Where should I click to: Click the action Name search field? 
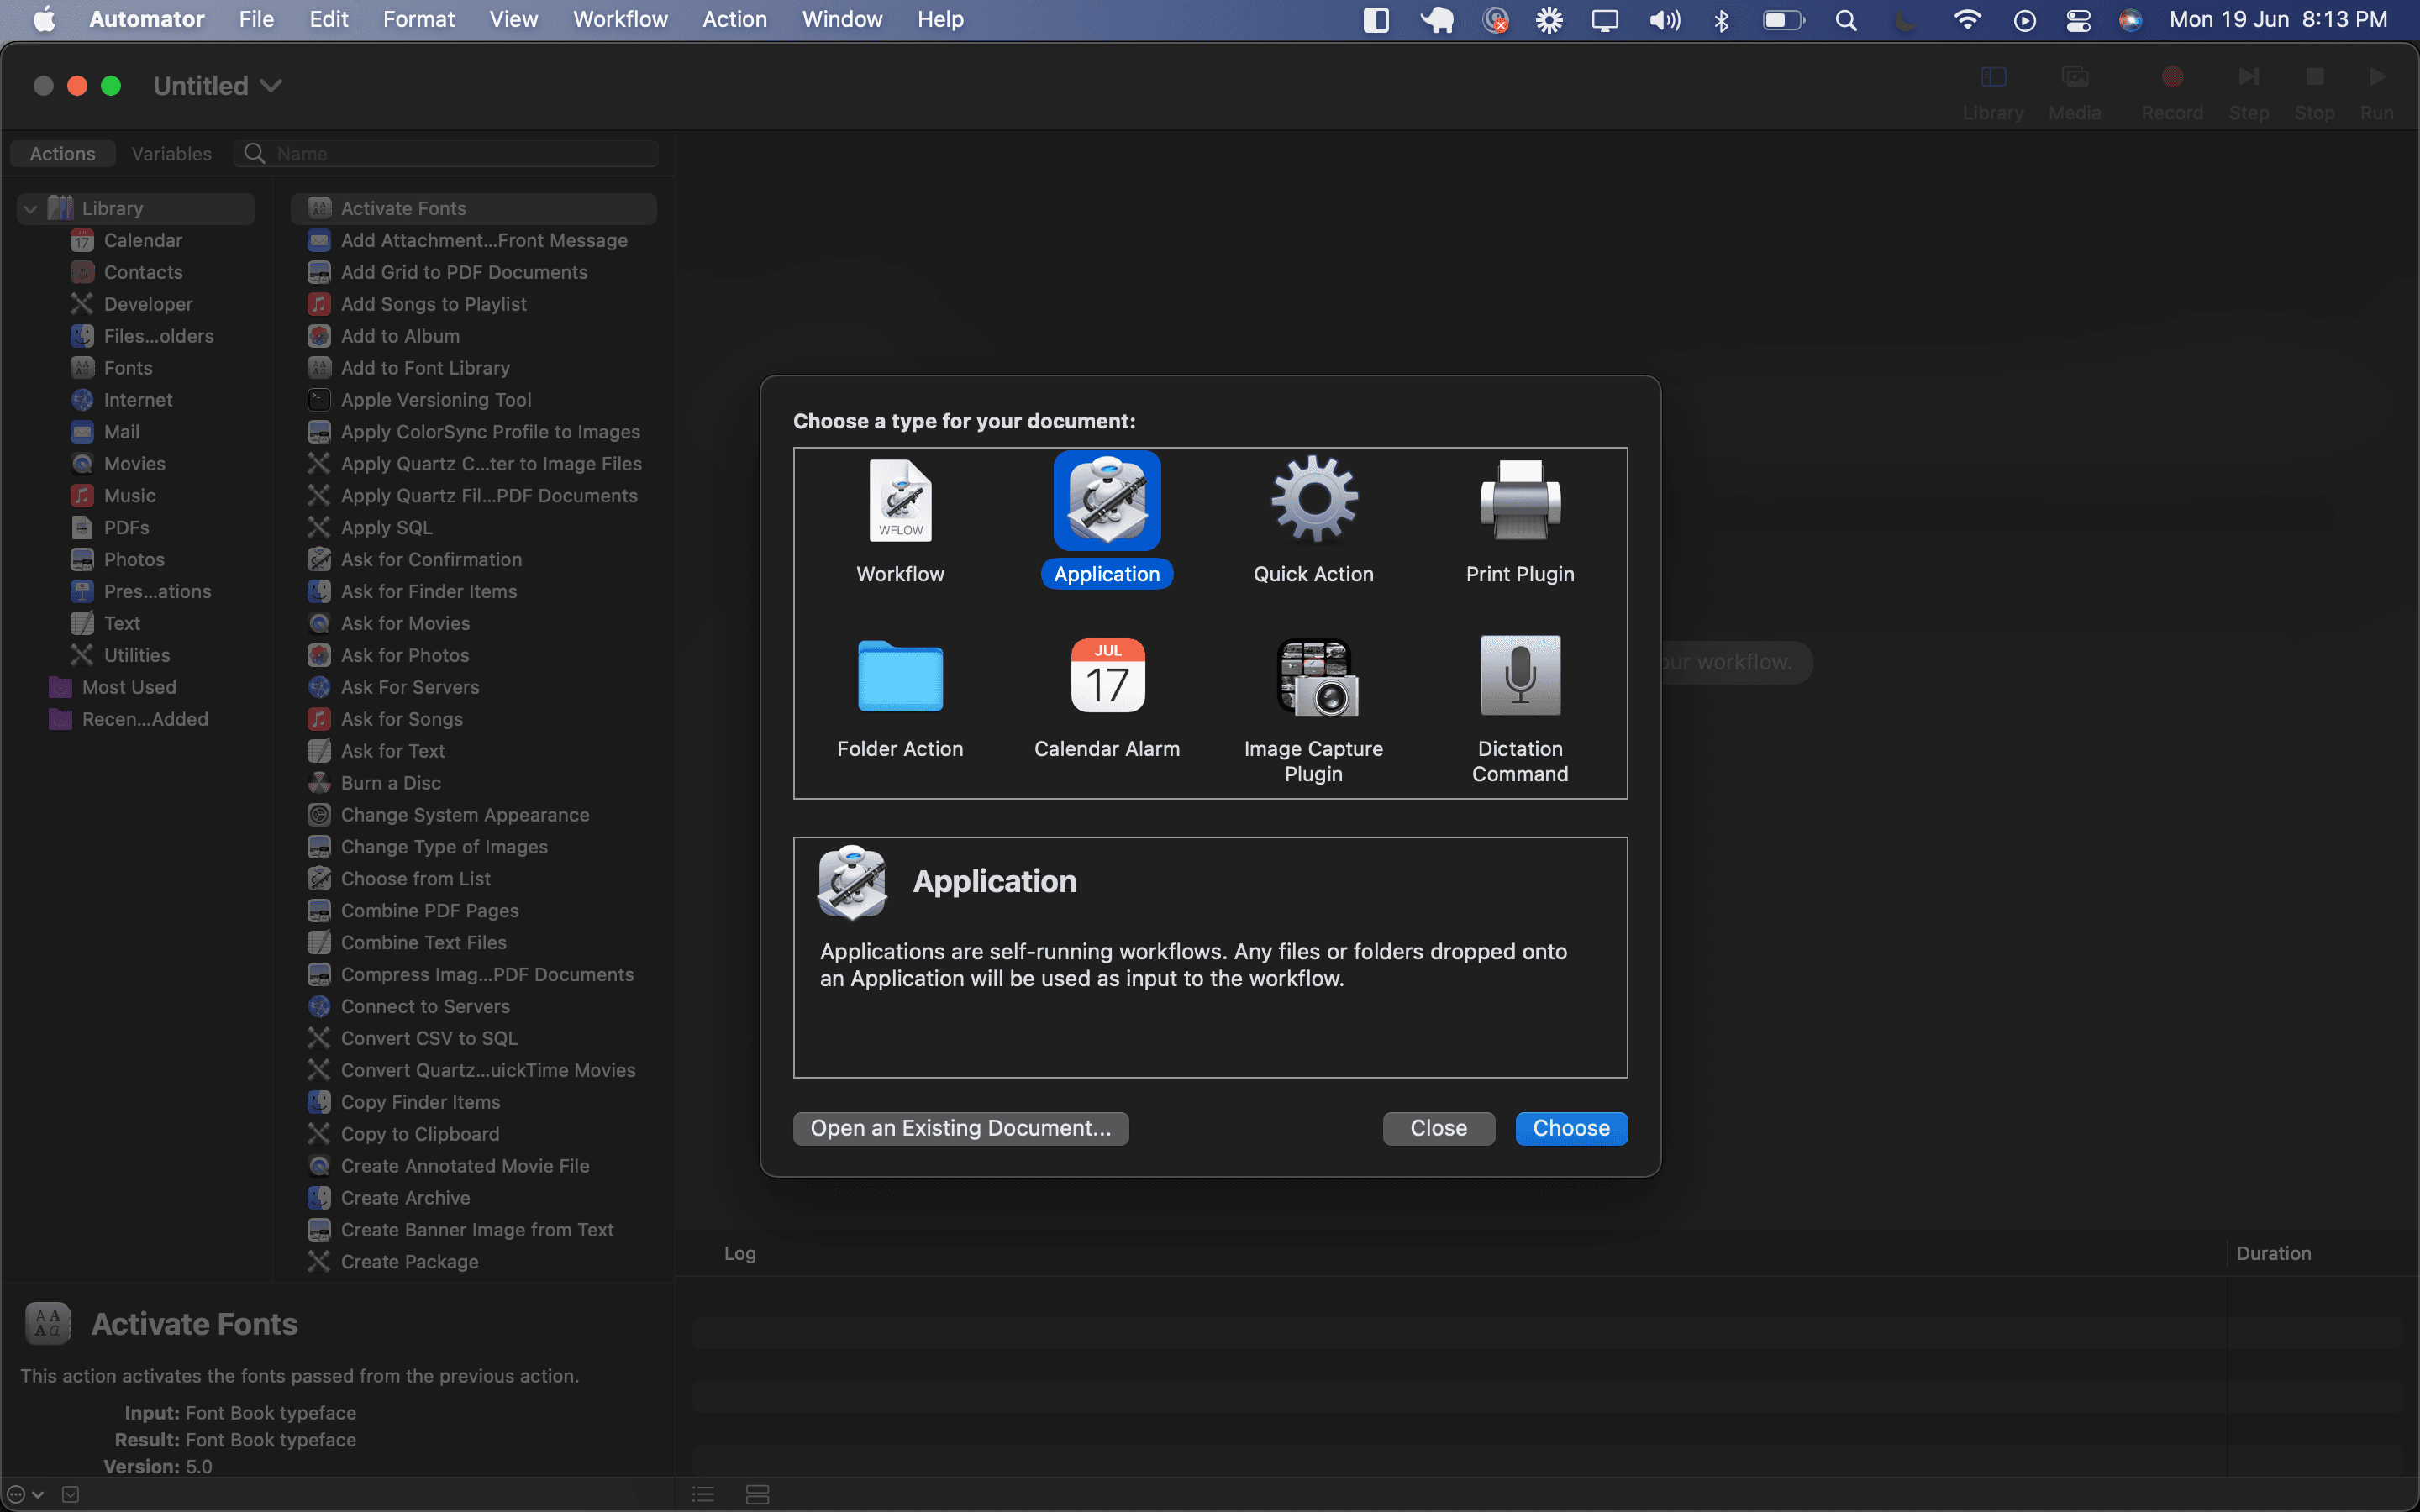[448, 154]
